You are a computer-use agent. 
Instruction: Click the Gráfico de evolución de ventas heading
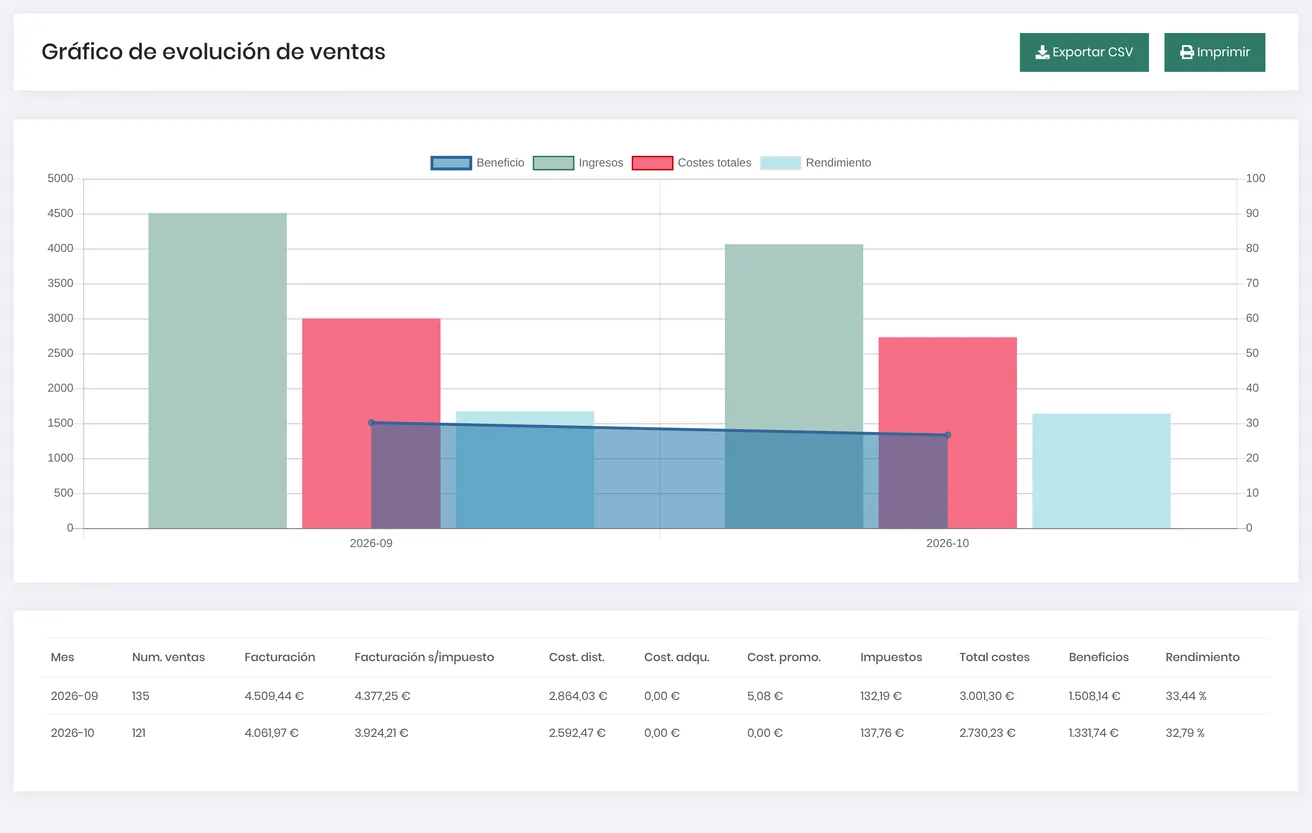click(213, 52)
